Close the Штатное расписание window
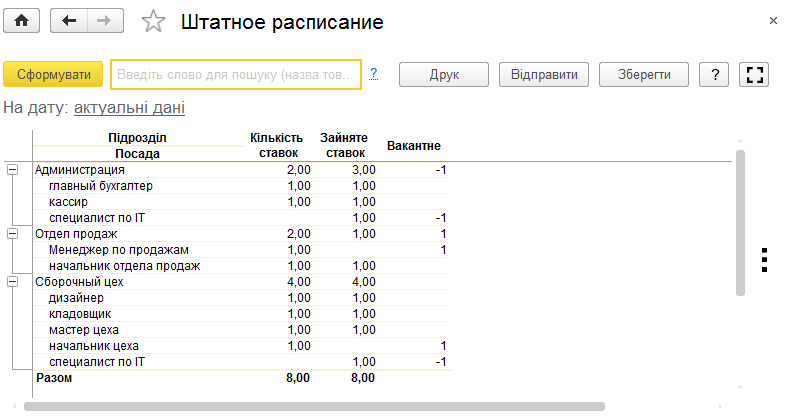Image resolution: width=785 pixels, height=419 pixels. [x=773, y=21]
